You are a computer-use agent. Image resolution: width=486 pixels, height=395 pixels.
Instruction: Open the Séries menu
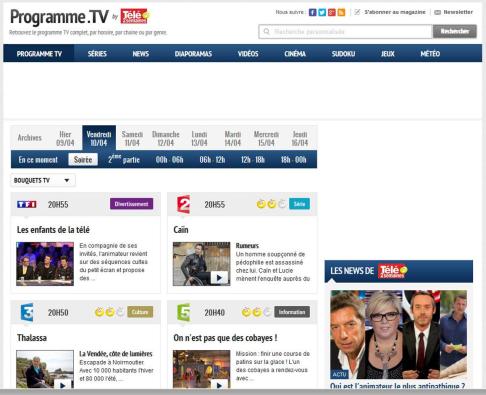(97, 54)
